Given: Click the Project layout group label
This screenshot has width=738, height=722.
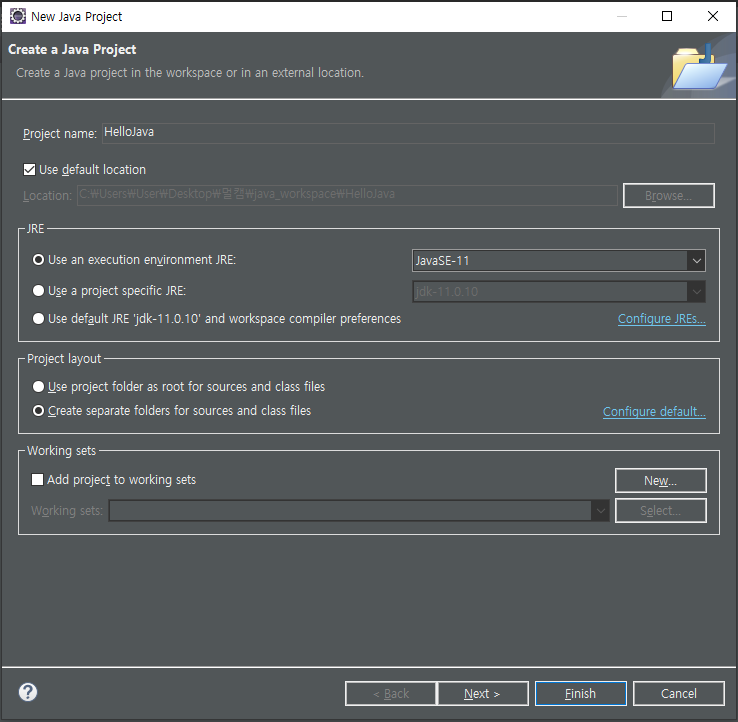Looking at the screenshot, I should [64, 359].
